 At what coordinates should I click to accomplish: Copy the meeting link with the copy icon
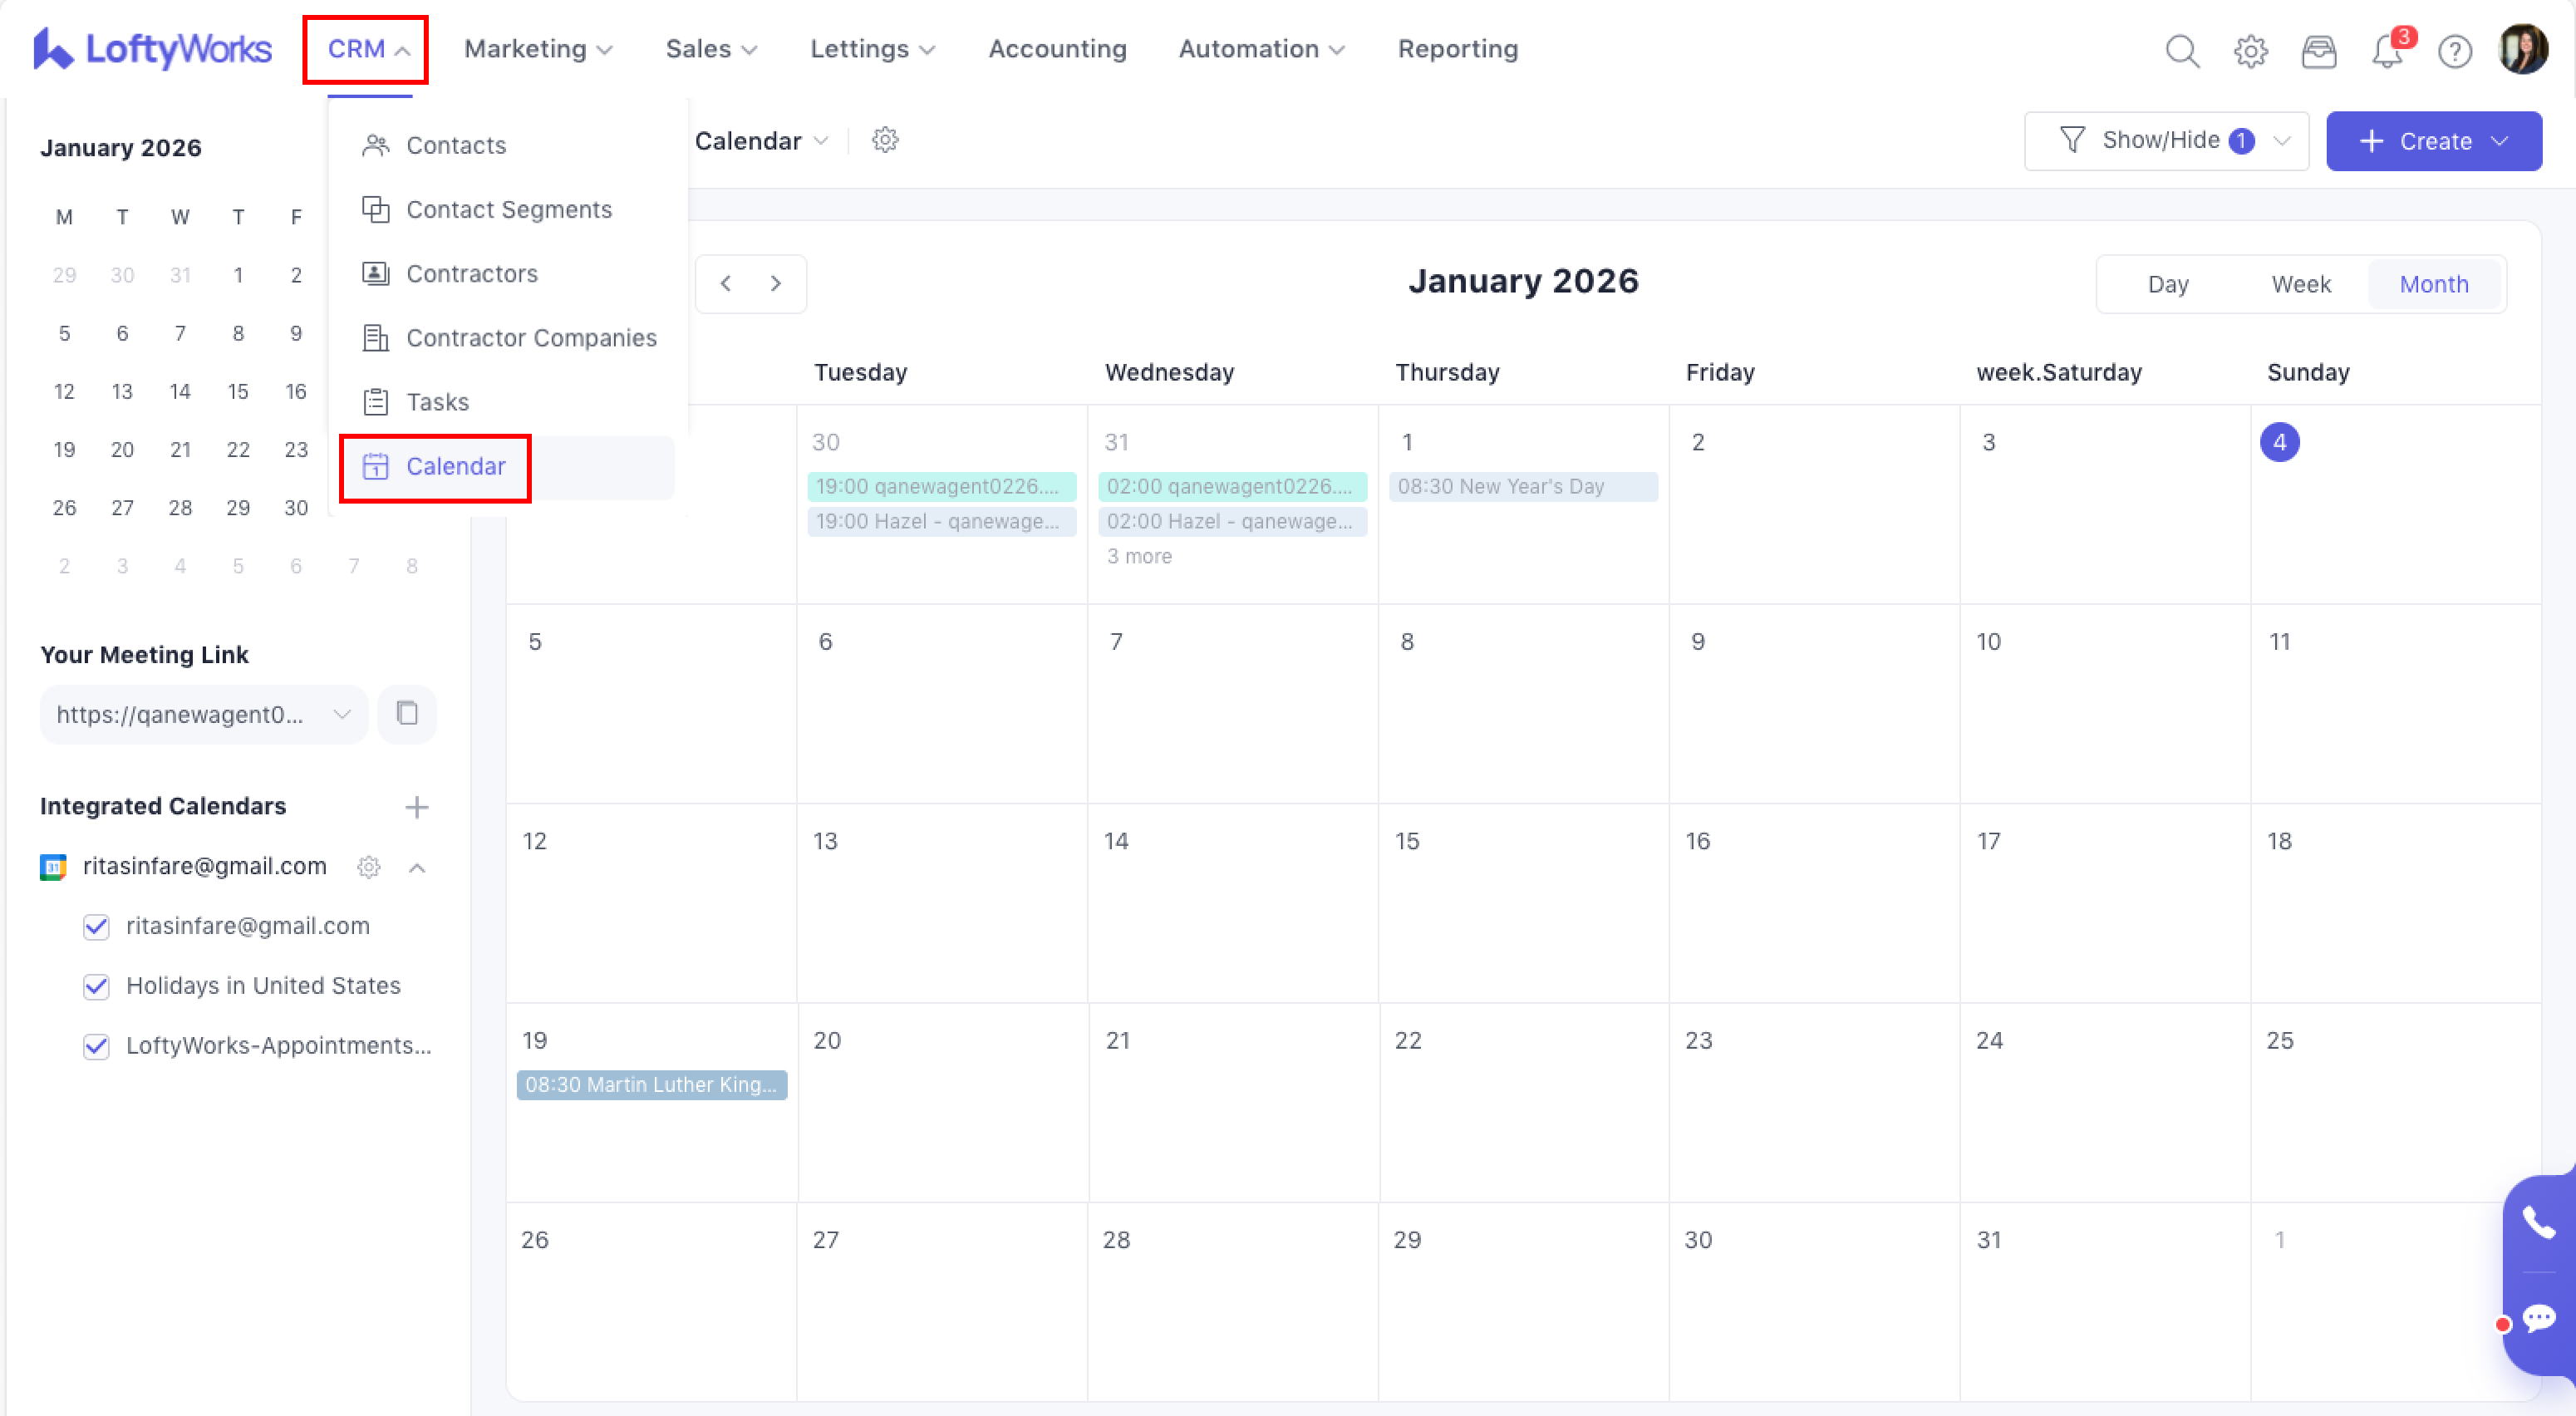coord(407,713)
